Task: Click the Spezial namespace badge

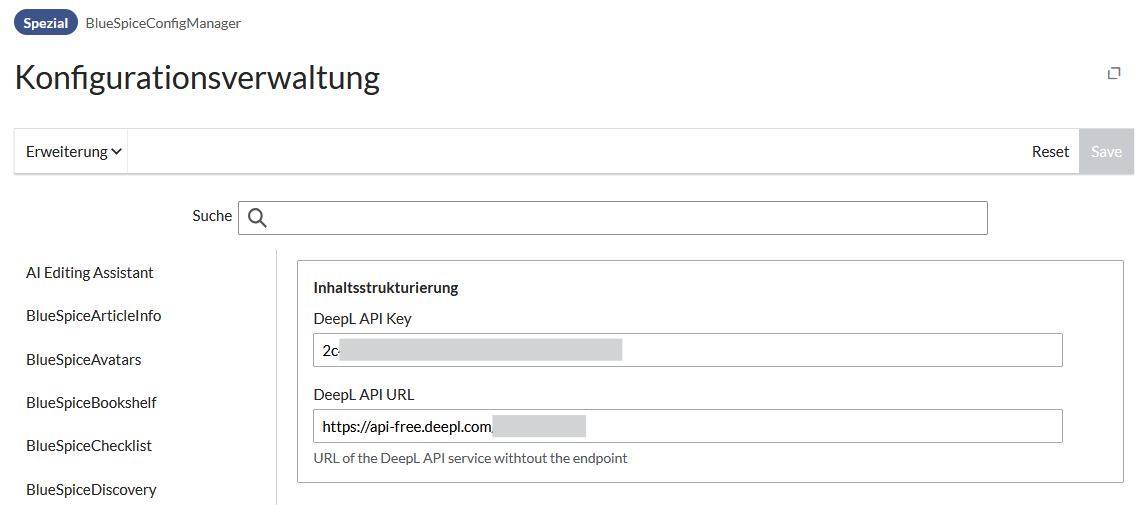Action: point(46,23)
